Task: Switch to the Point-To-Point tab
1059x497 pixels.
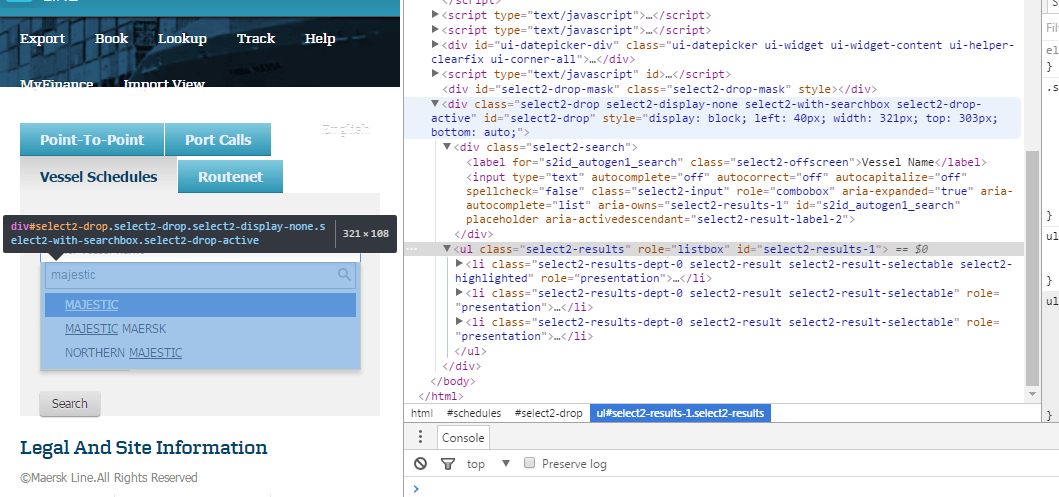Action: (x=92, y=140)
